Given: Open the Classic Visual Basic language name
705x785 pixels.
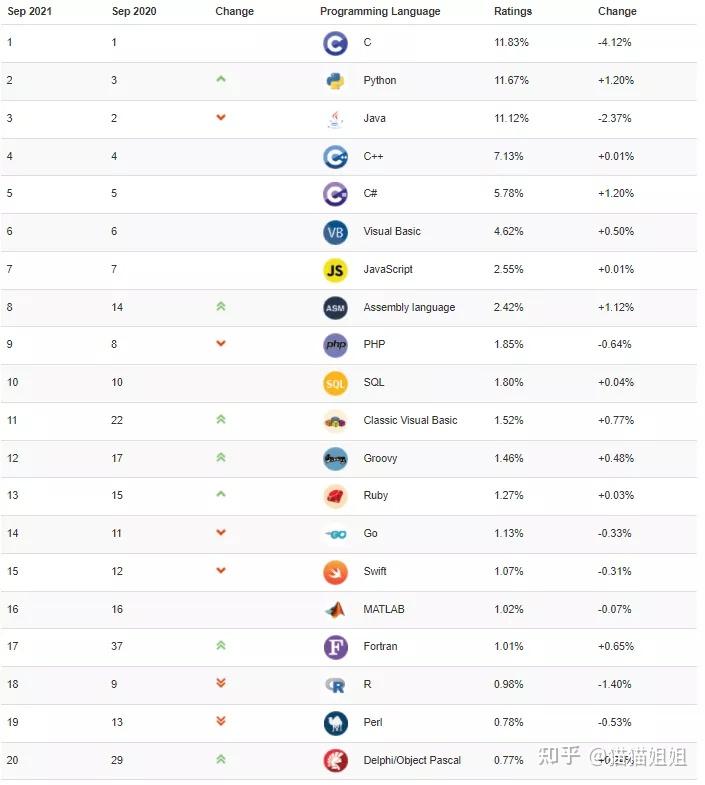Looking at the screenshot, I should pos(410,421).
